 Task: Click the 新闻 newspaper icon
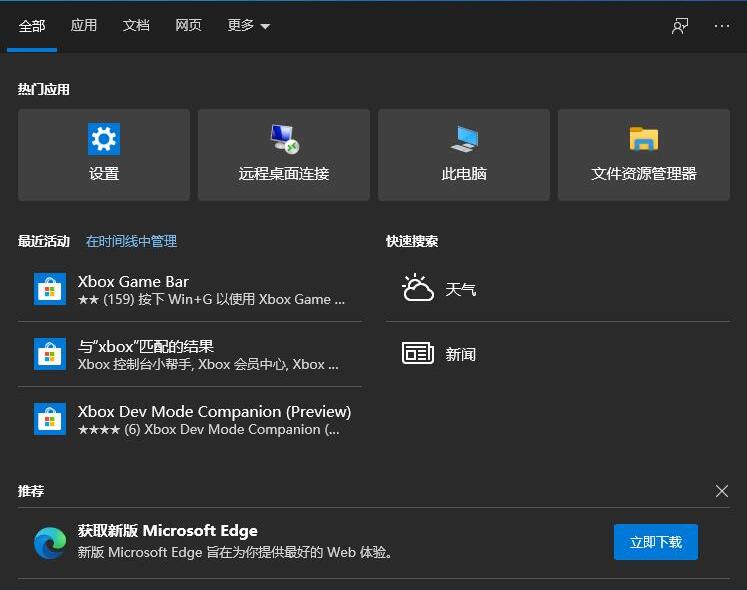point(418,353)
